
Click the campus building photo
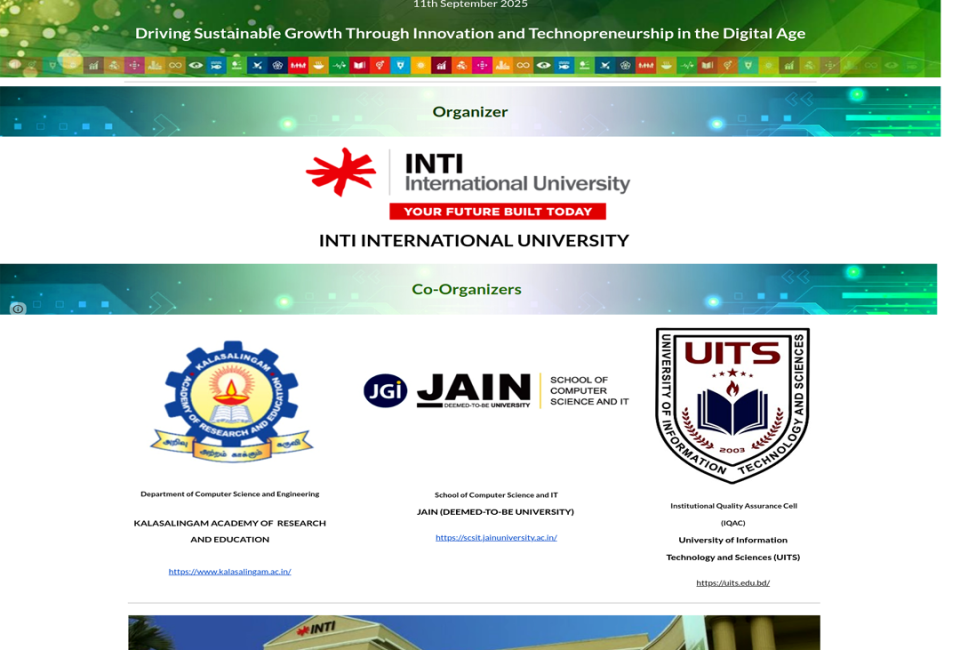474,633
